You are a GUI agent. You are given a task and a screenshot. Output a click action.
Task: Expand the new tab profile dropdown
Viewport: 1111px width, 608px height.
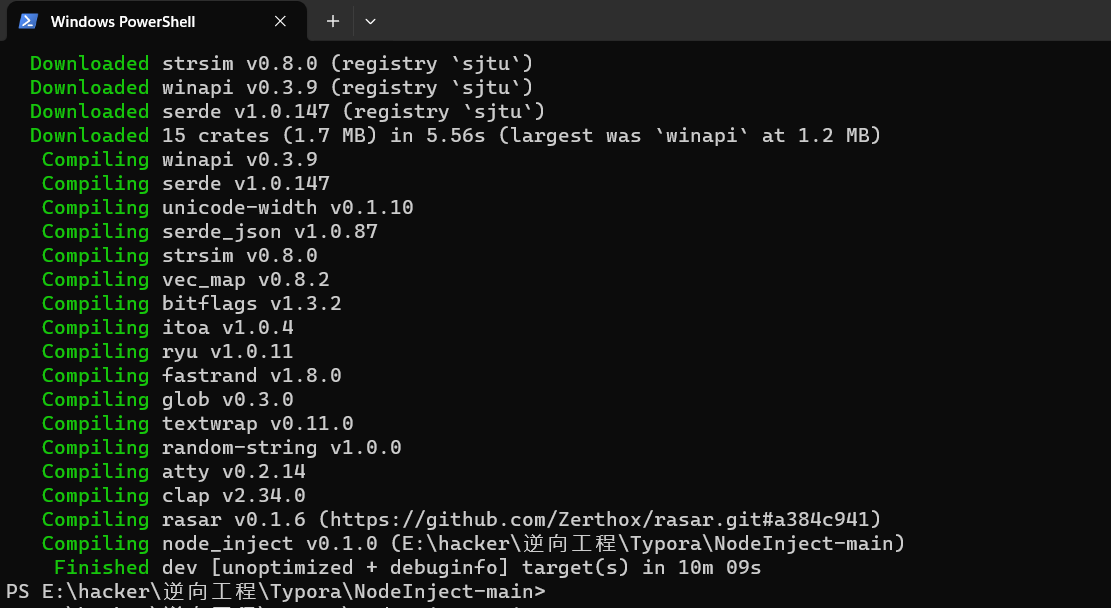pos(370,21)
